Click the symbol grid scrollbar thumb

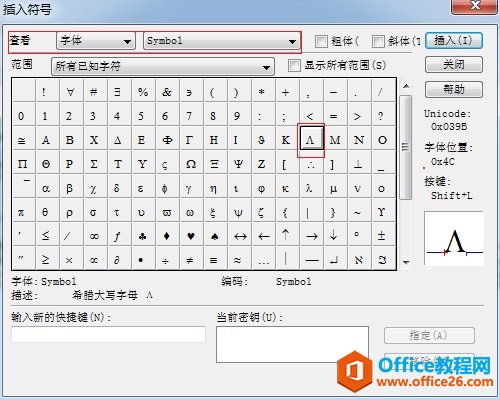pos(406,147)
